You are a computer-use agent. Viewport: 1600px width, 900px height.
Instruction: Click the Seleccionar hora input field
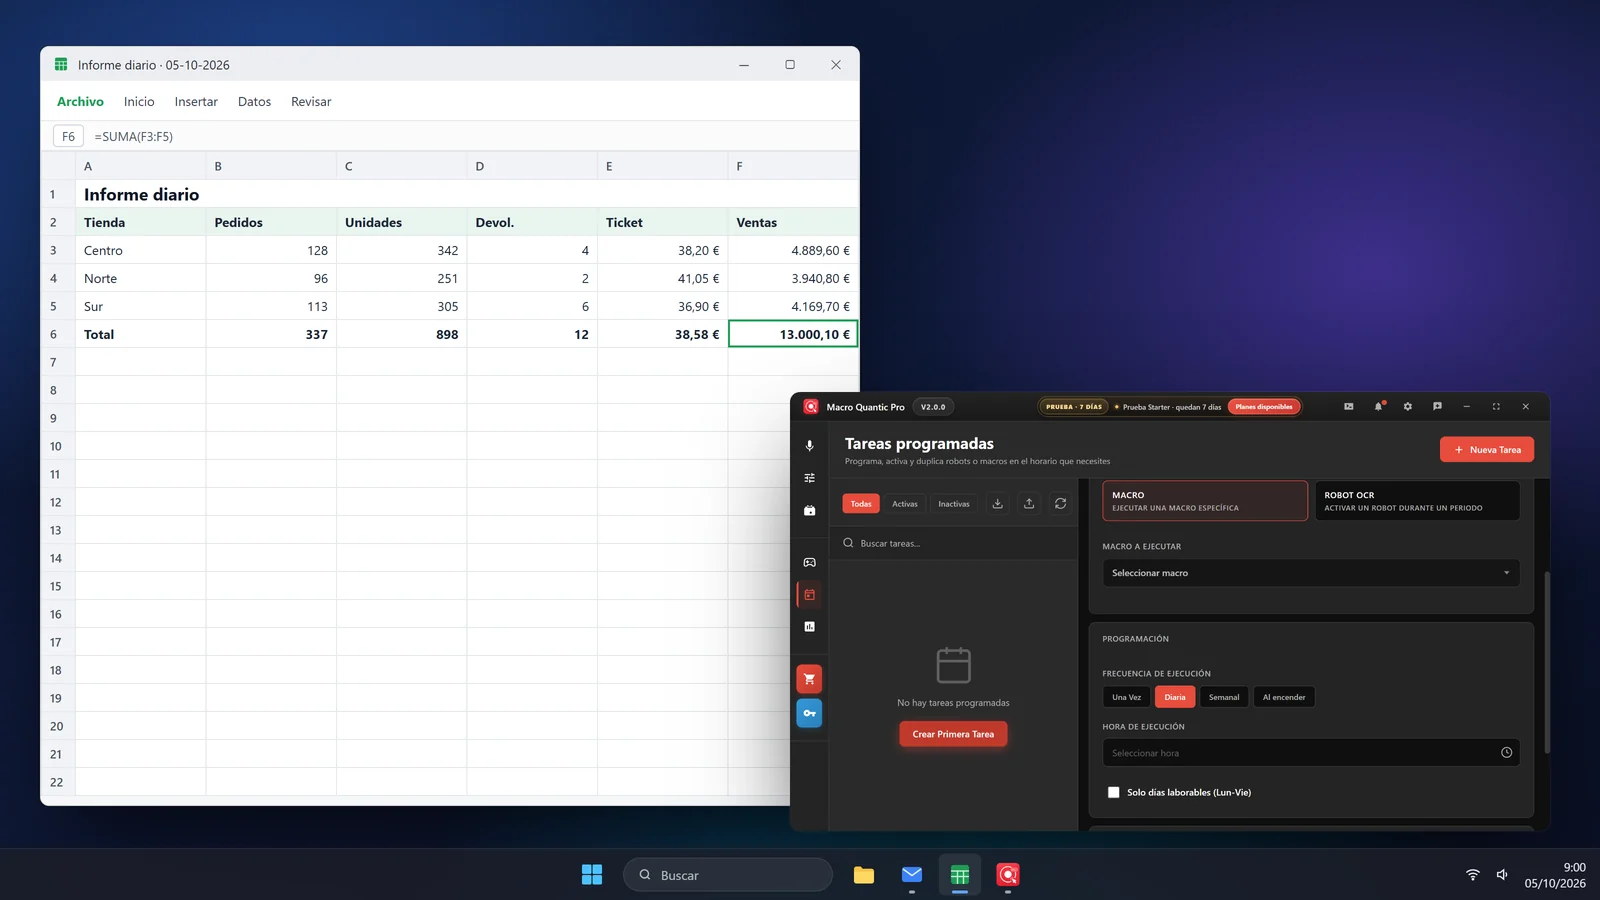point(1311,753)
